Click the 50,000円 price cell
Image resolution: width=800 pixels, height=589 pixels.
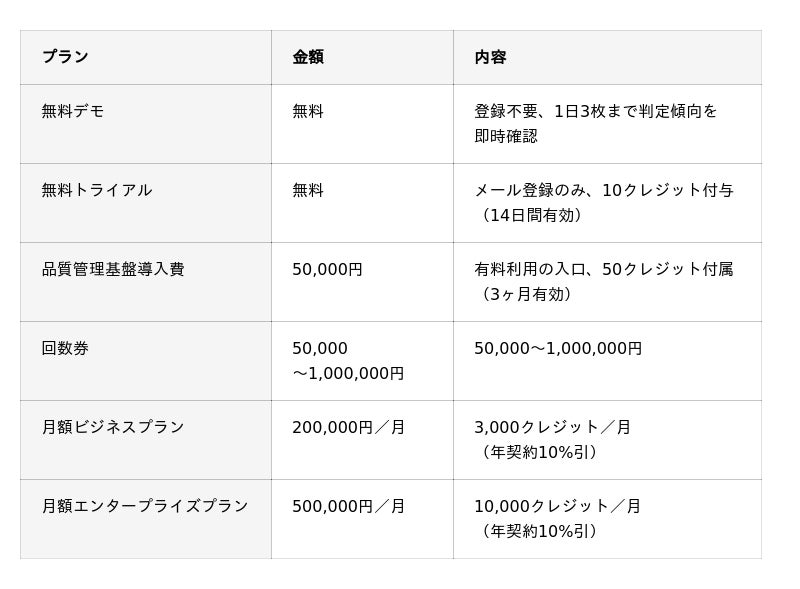click(327, 269)
